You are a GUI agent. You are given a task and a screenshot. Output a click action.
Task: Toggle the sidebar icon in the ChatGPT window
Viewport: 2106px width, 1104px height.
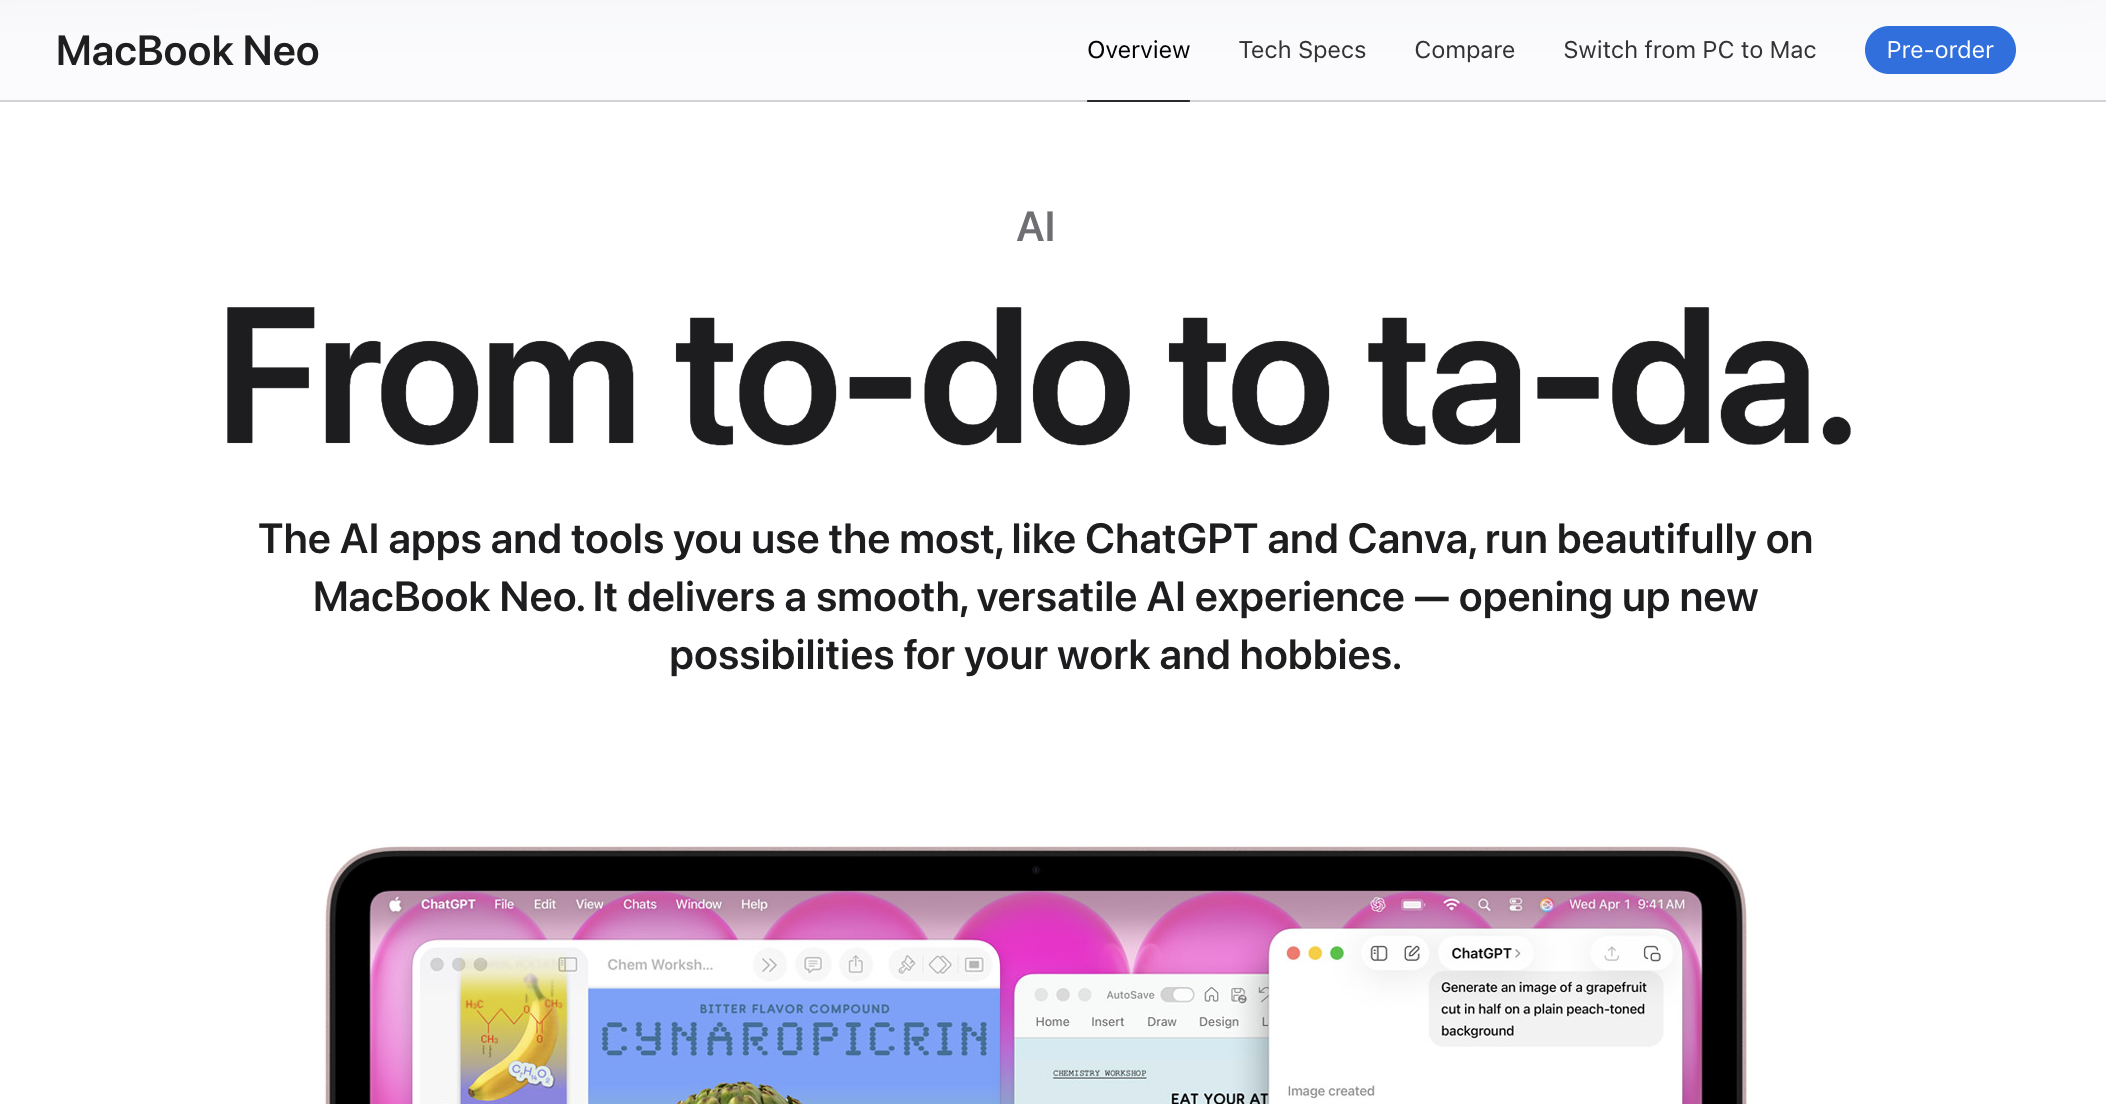(1379, 953)
